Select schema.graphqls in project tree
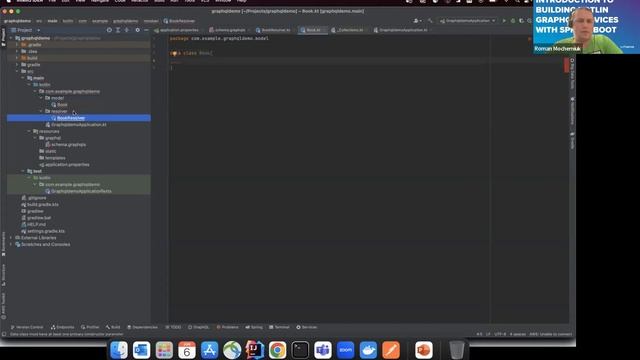The height and width of the screenshot is (360, 640). pos(65,144)
